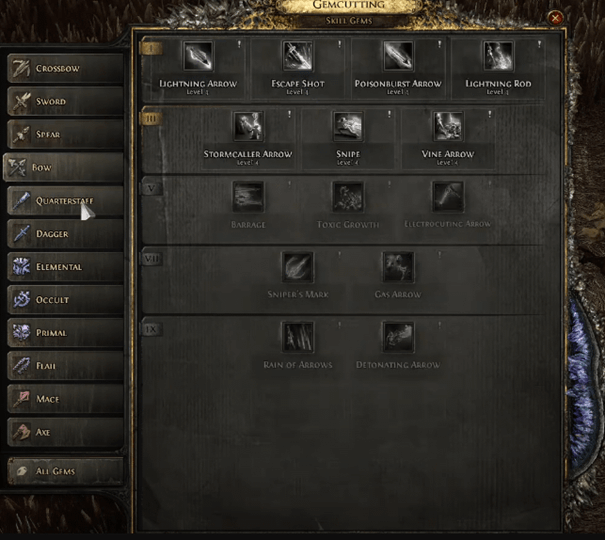
Task: Click the tier V row marker
Action: click(151, 189)
